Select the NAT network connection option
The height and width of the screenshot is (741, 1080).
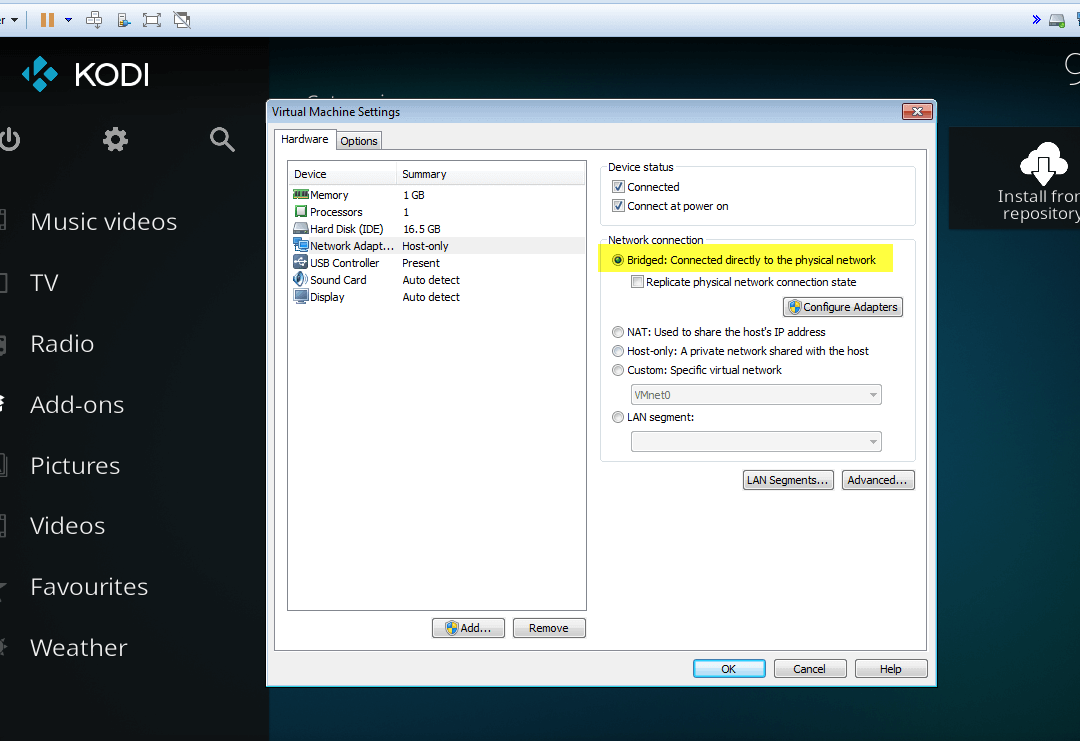click(618, 332)
